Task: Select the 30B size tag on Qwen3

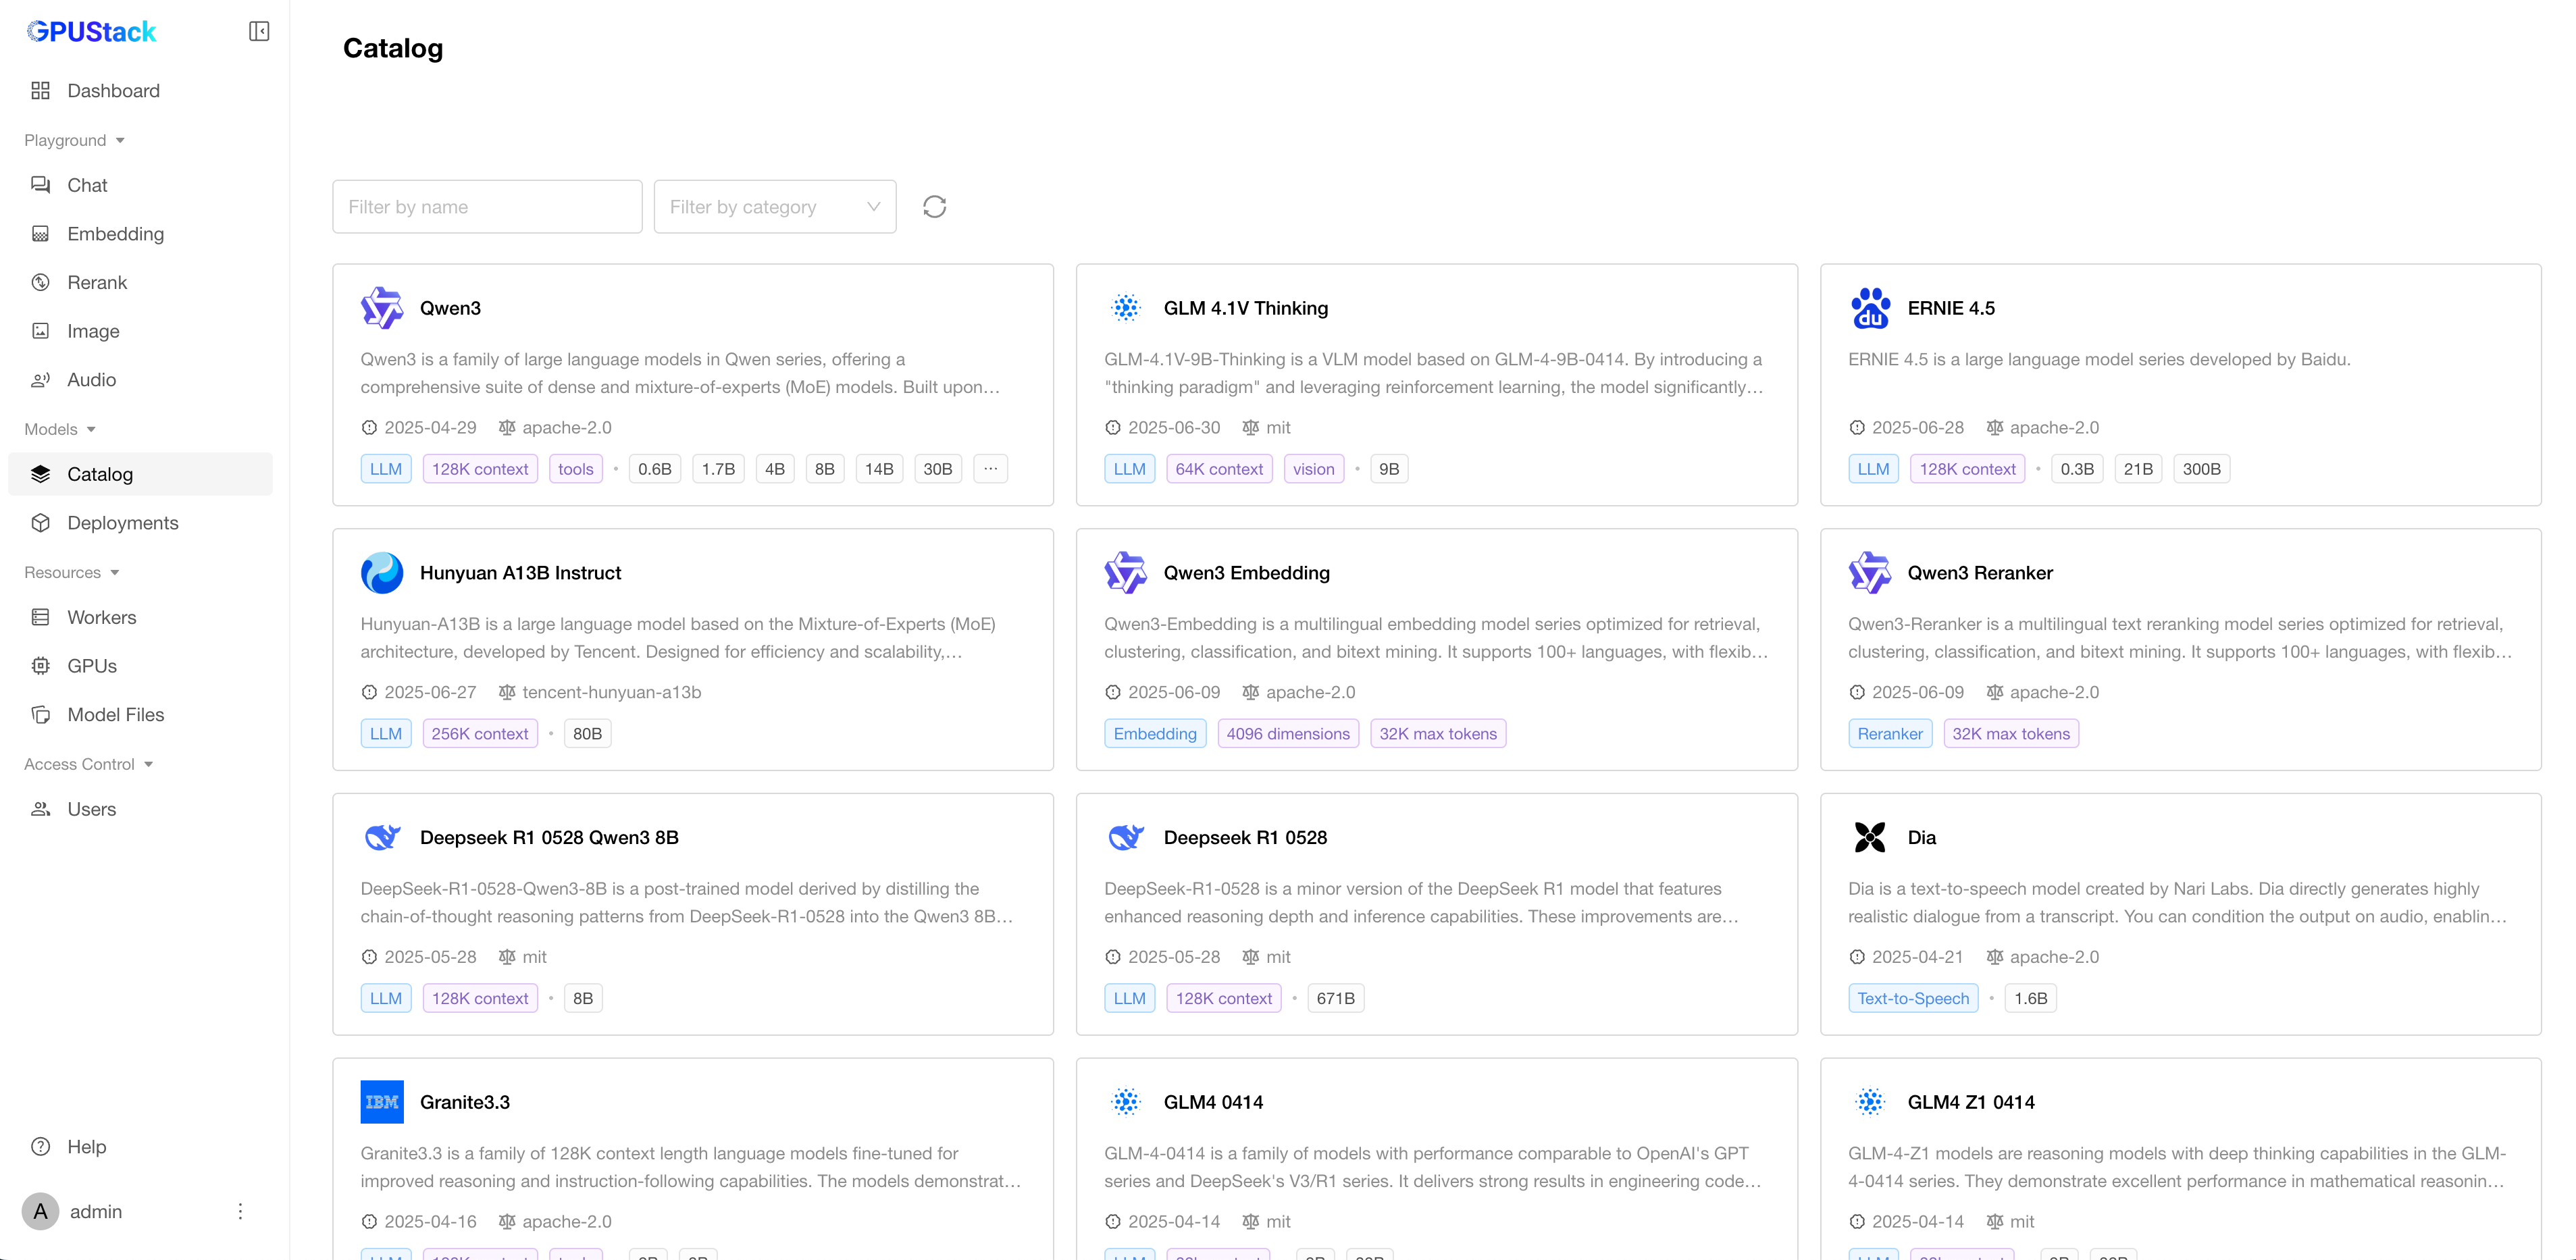Action: point(937,469)
